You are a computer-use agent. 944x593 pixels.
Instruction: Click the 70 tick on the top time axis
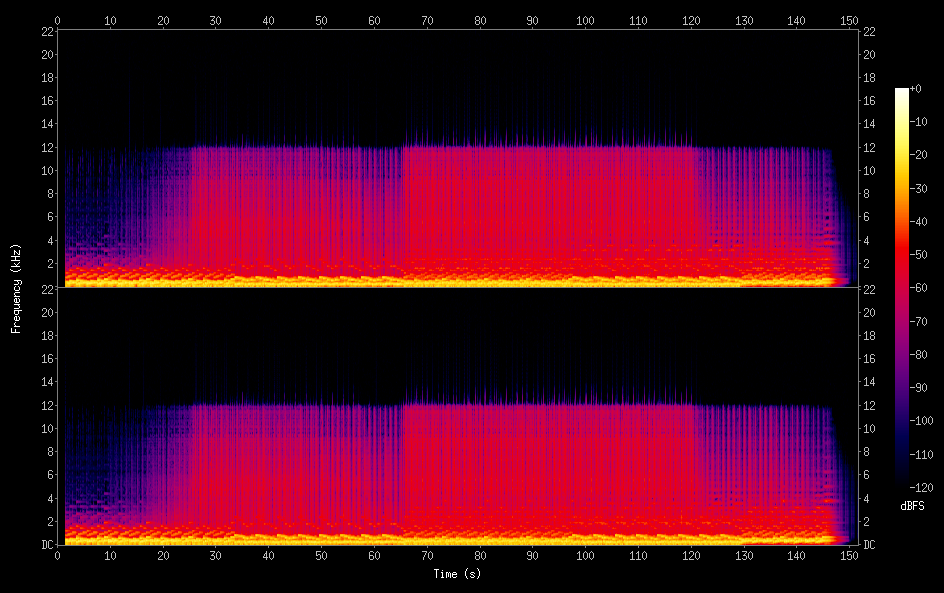coord(427,20)
